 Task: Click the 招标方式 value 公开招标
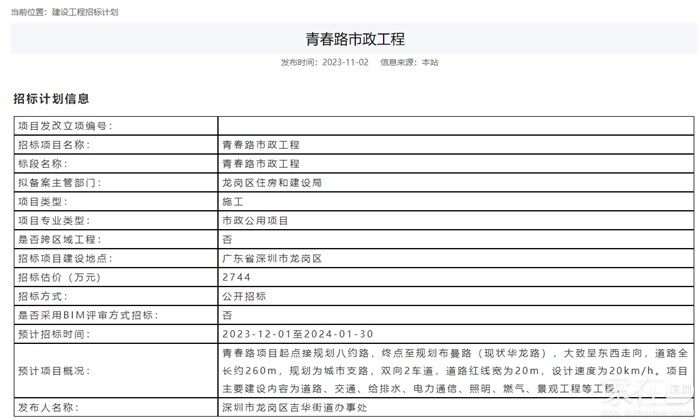[x=244, y=296]
